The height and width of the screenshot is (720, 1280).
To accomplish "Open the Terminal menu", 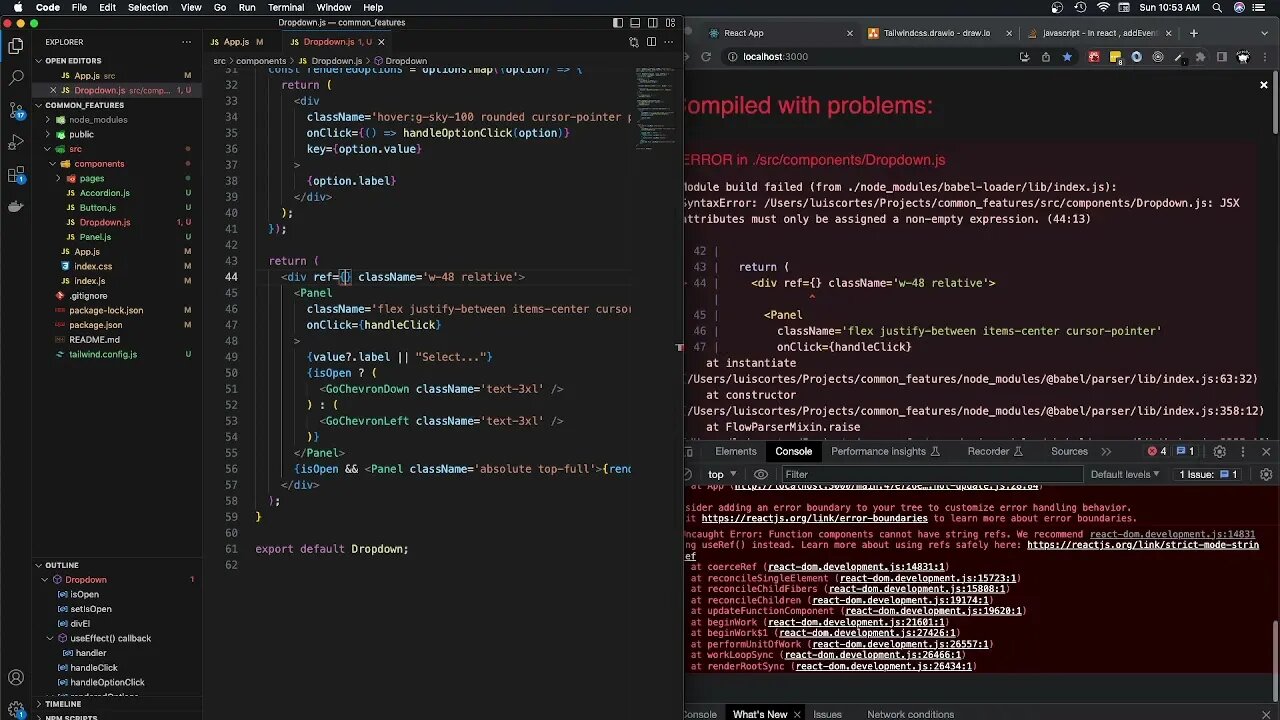I will (286, 7).
